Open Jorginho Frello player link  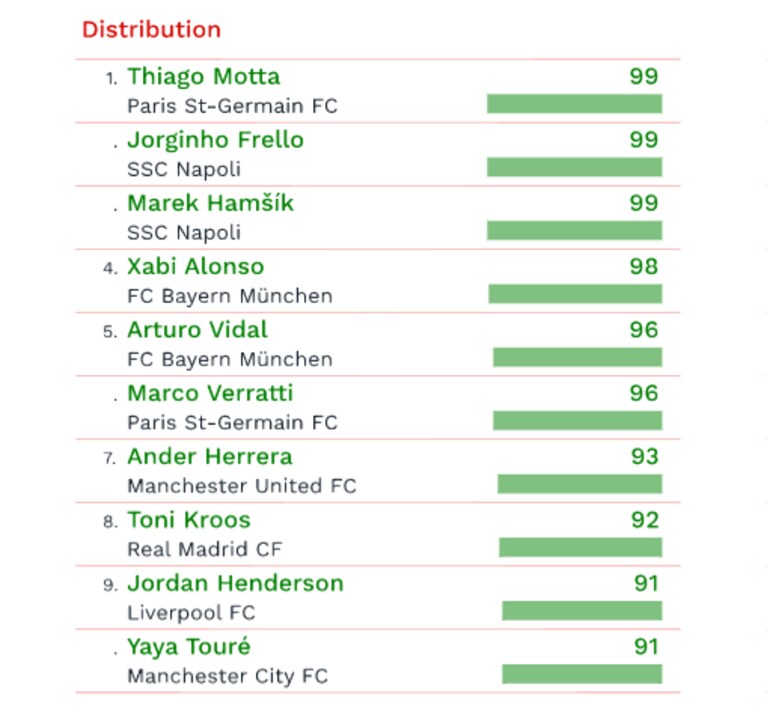(x=215, y=140)
